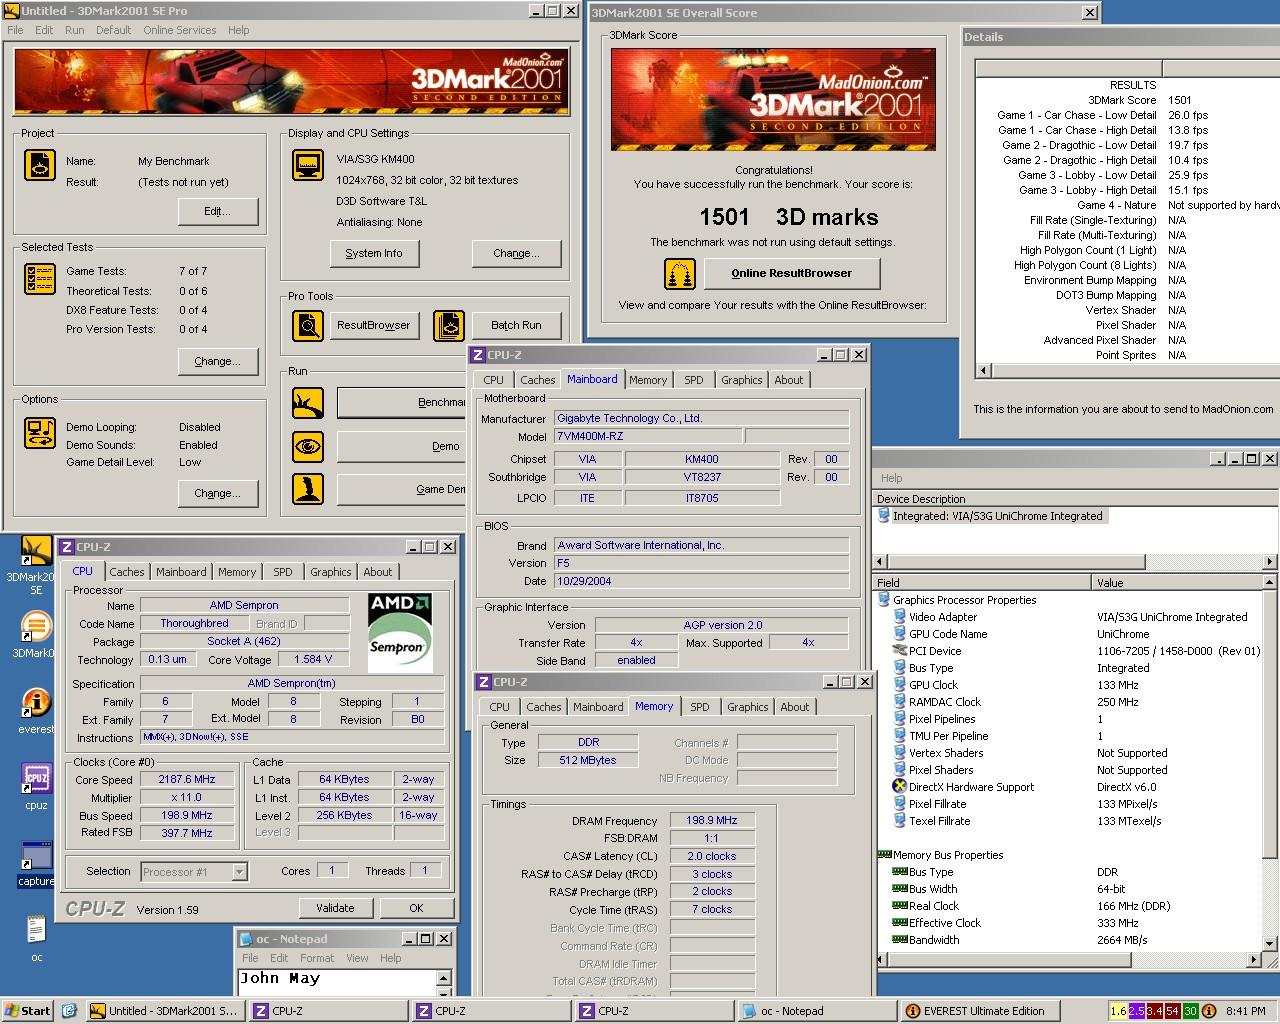Click the ResultBrowser button in Pro Tools
The width and height of the screenshot is (1280, 1024).
[x=374, y=325]
